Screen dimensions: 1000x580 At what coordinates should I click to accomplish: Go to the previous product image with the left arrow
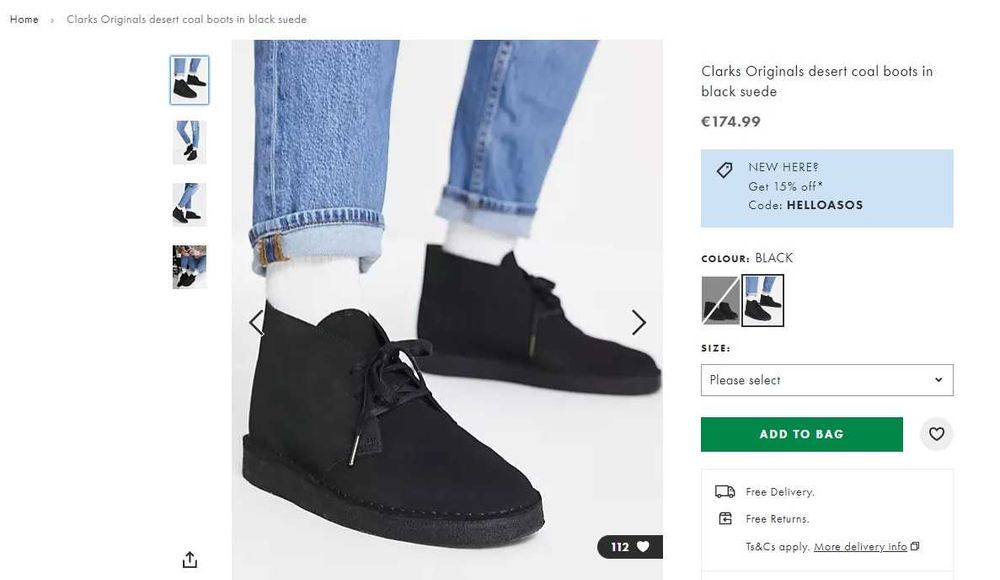256,322
